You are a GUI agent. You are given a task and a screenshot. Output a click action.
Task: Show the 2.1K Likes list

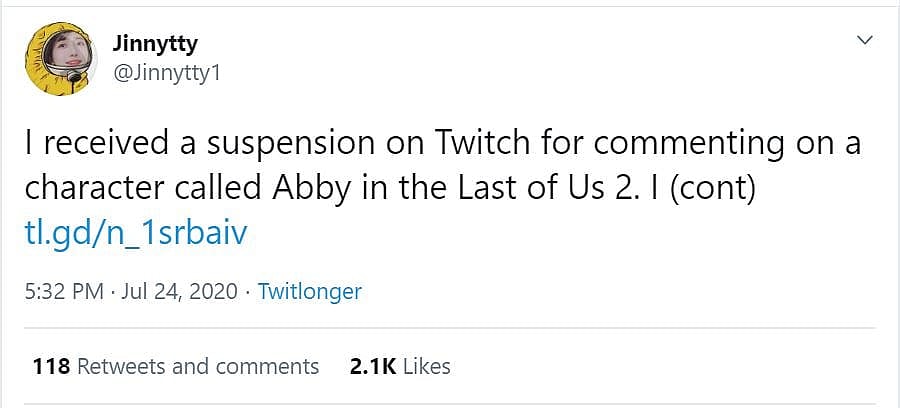pos(400,366)
